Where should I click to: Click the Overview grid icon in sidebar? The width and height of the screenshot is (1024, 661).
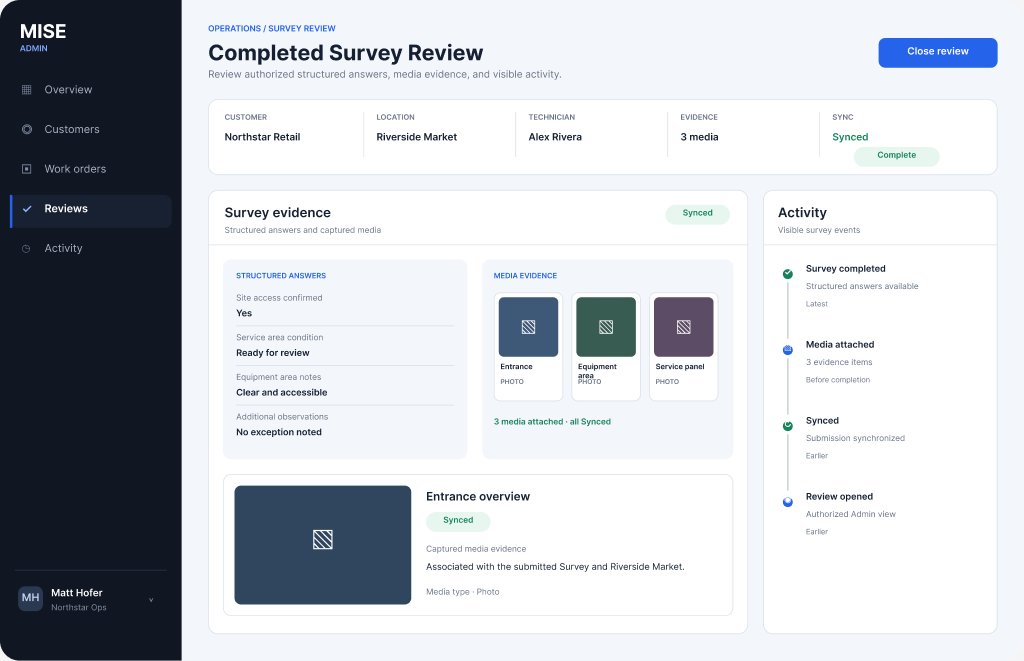click(27, 89)
